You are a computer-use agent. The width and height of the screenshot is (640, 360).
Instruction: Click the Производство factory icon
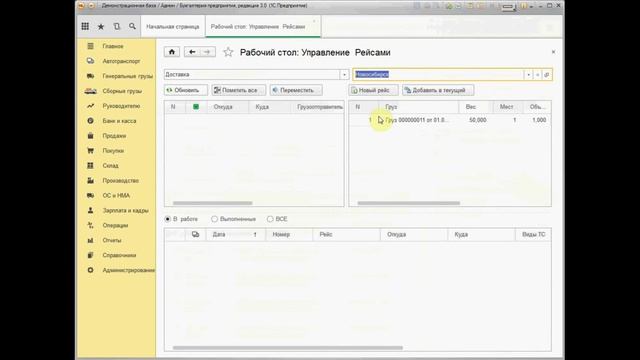[91, 180]
